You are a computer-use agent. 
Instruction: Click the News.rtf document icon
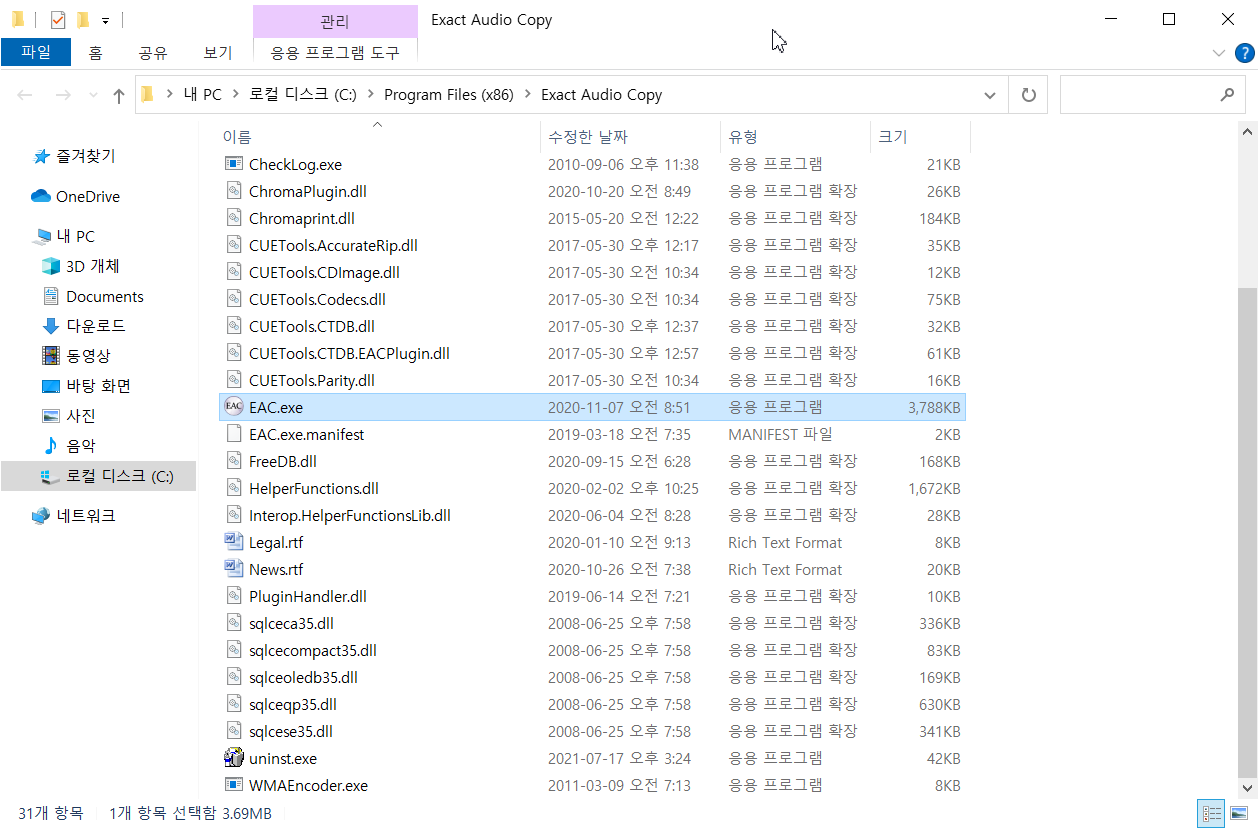(233, 569)
